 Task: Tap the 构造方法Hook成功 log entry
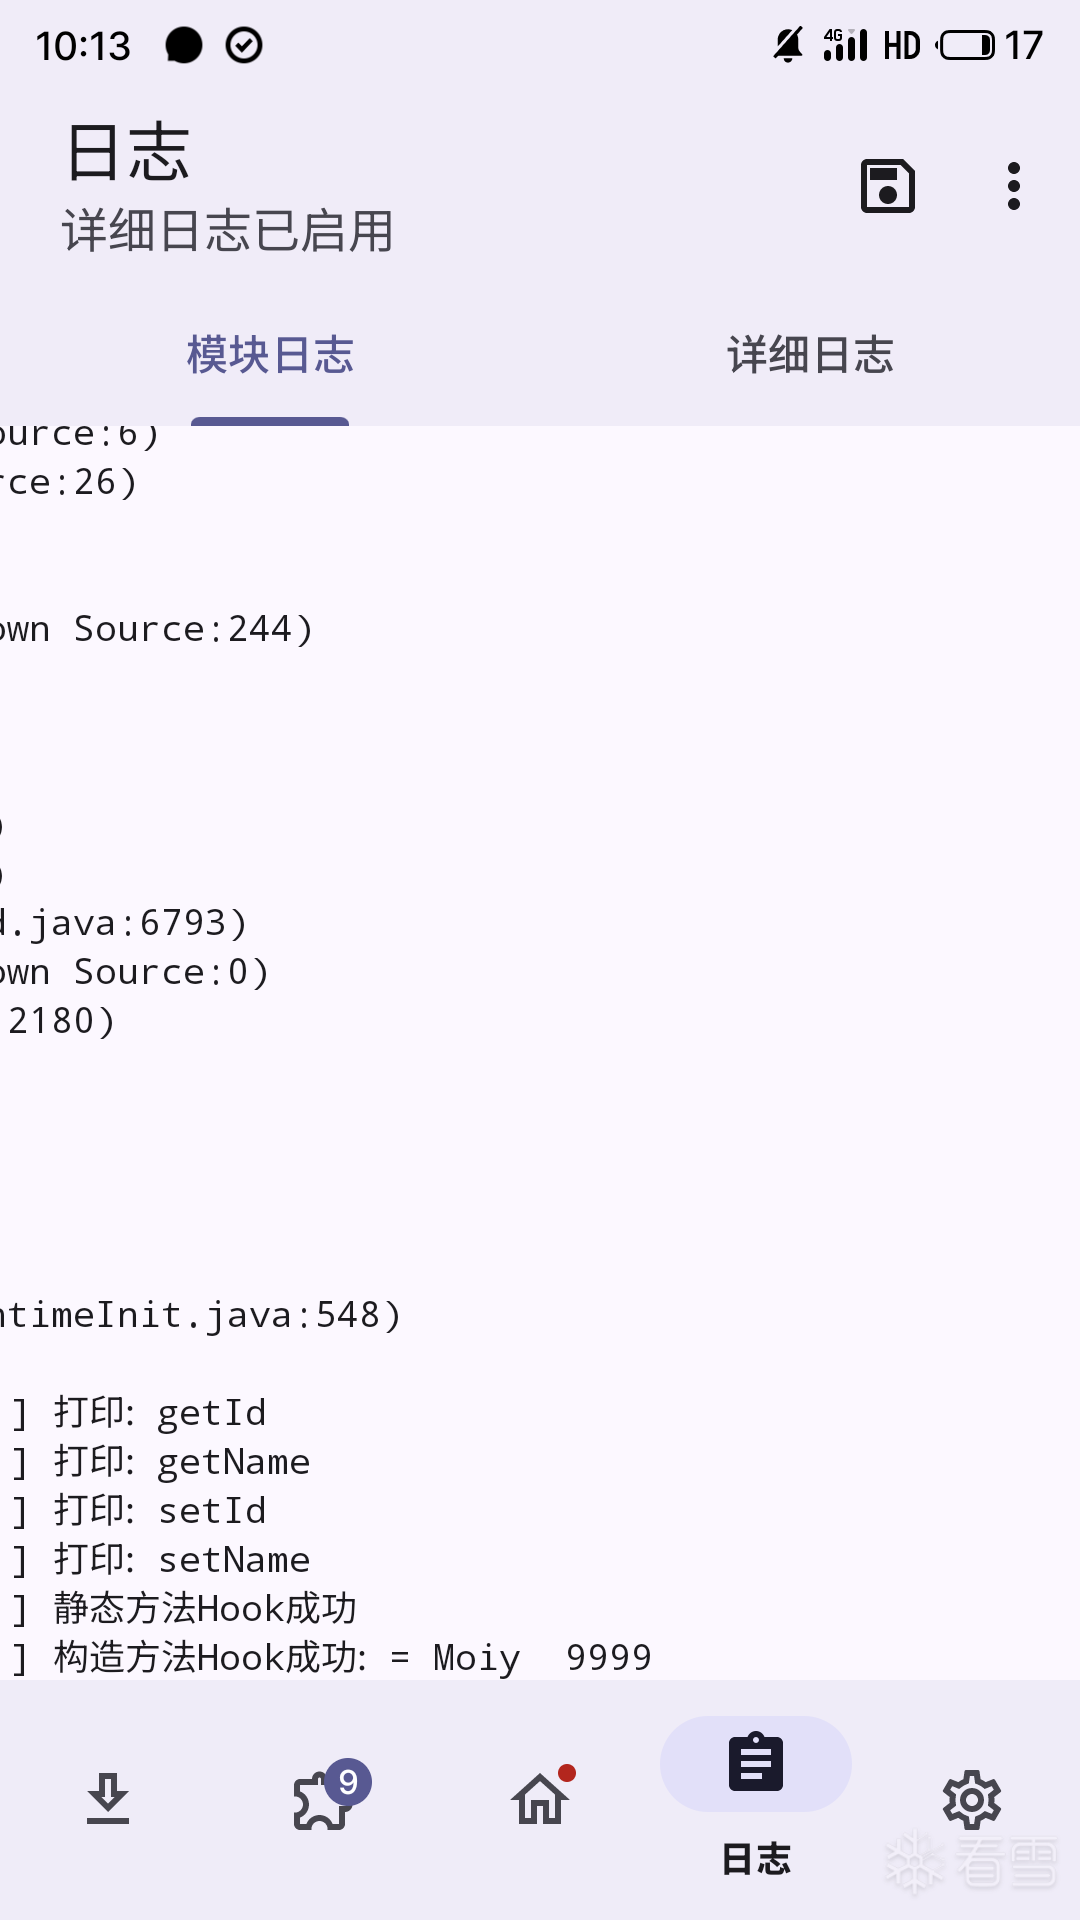pos(330,1657)
